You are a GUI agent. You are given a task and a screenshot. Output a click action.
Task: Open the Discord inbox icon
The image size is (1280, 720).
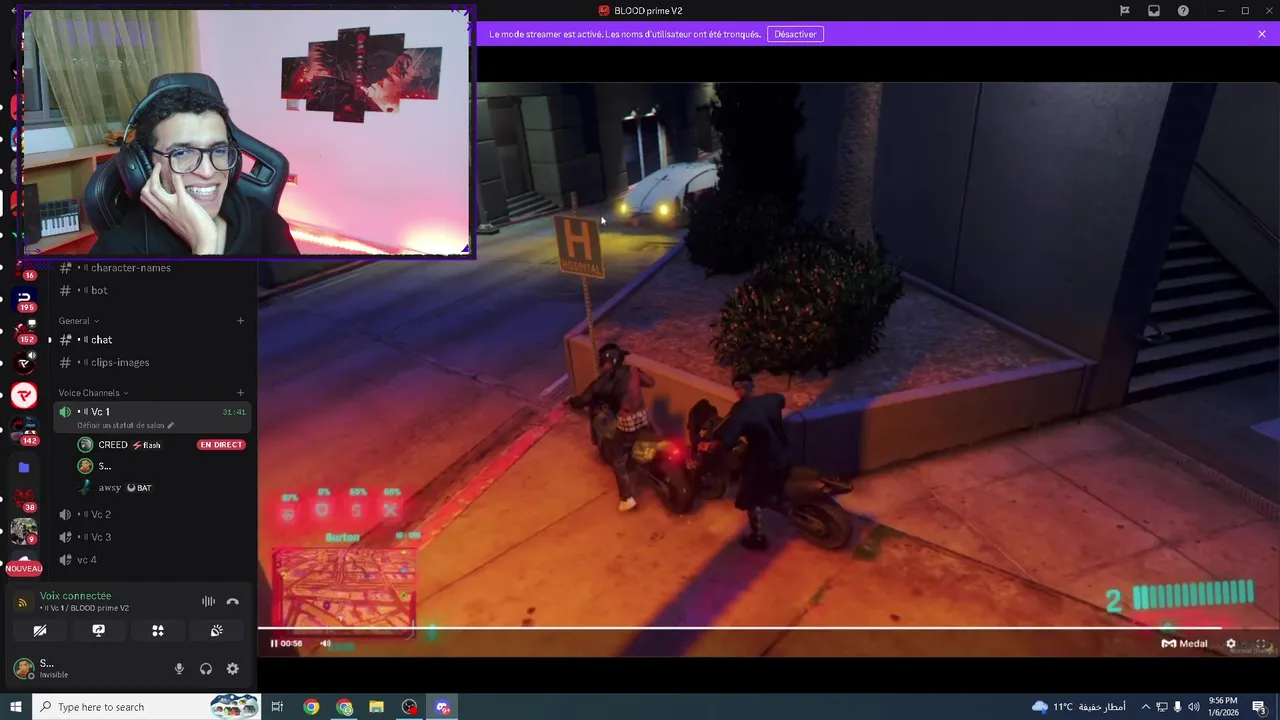pyautogui.click(x=1154, y=11)
